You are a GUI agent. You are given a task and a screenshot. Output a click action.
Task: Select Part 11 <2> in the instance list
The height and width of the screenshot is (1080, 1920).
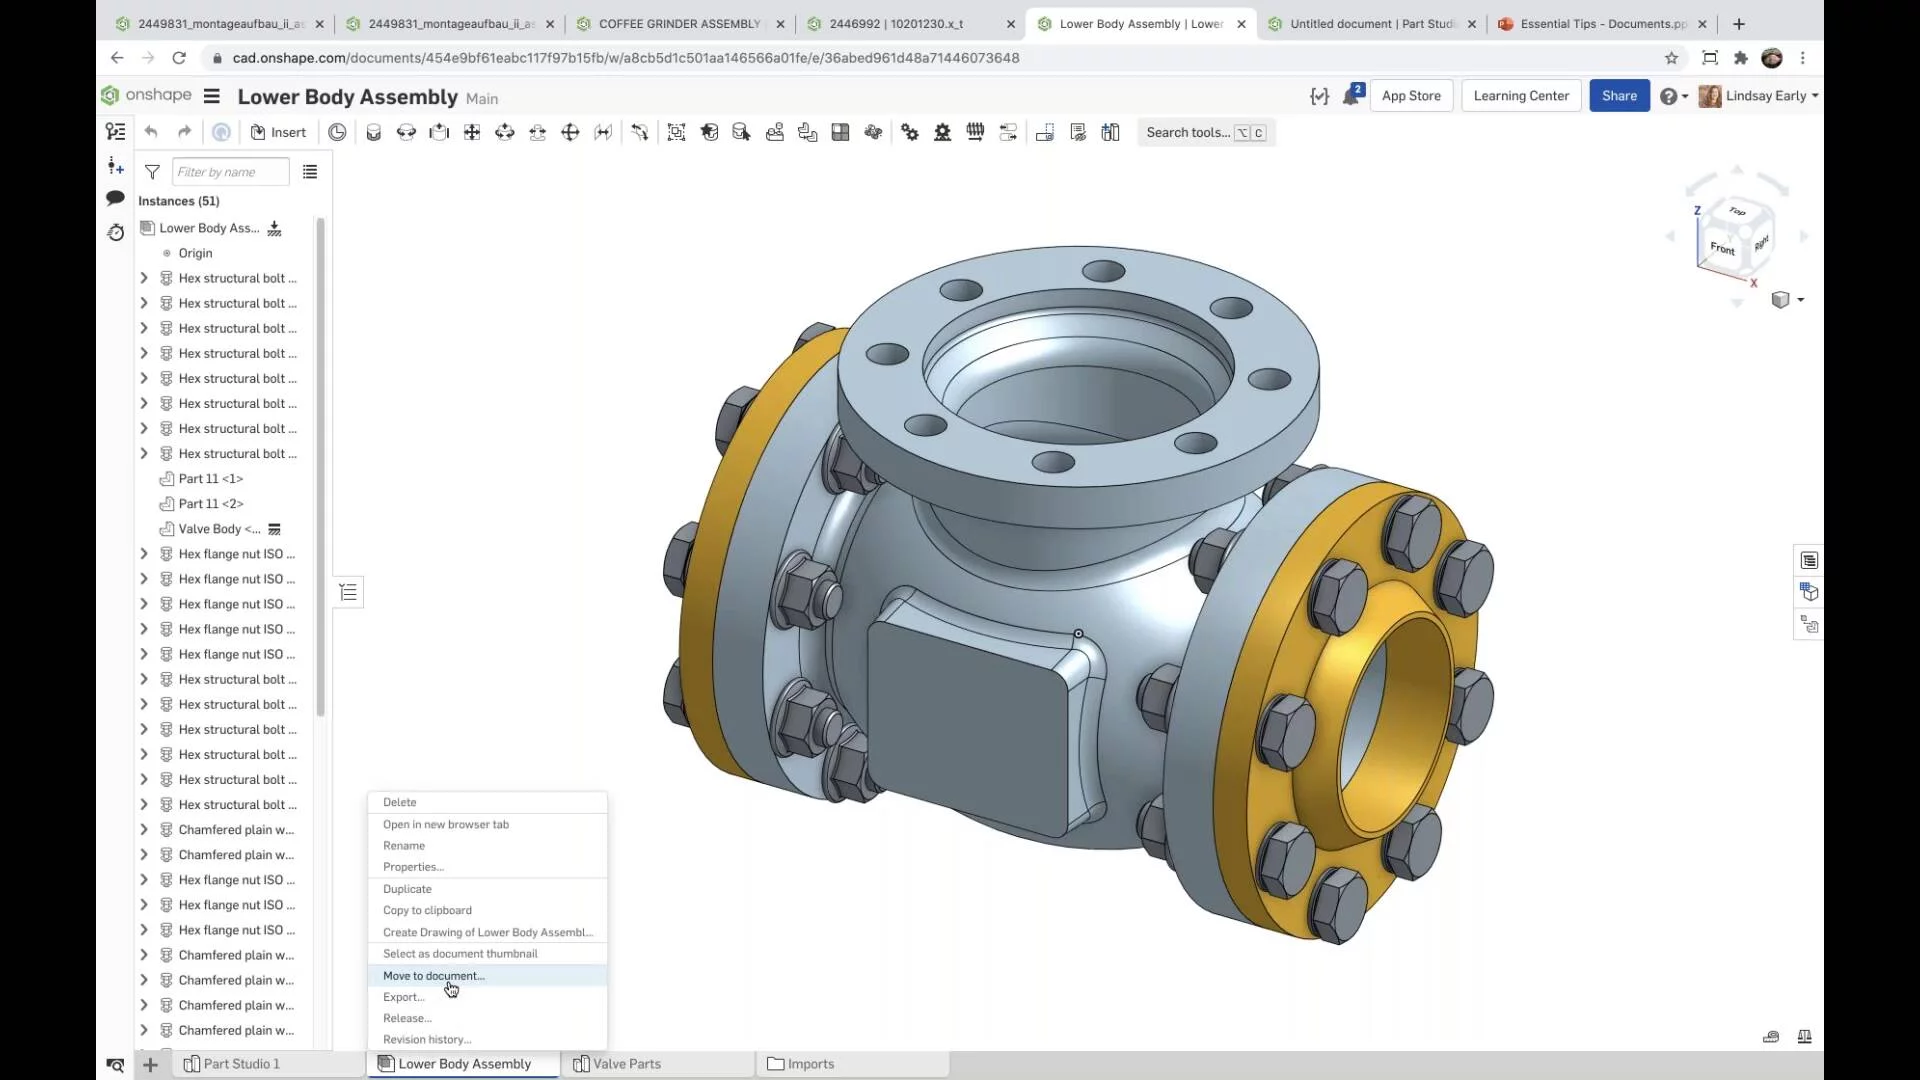(x=211, y=504)
